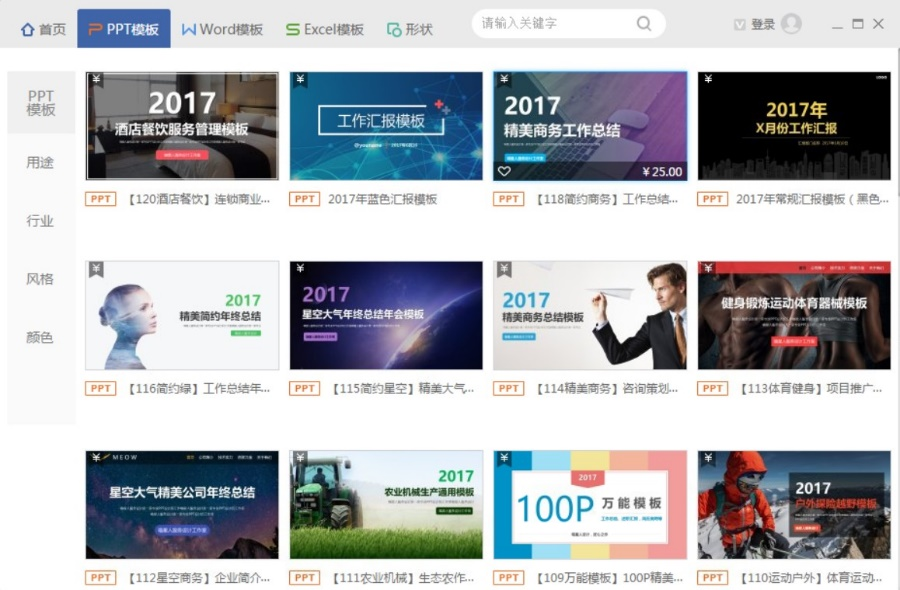The height and width of the screenshot is (590, 900).
Task: Click the VIP badge icon beside 登录
Action: 740,25
